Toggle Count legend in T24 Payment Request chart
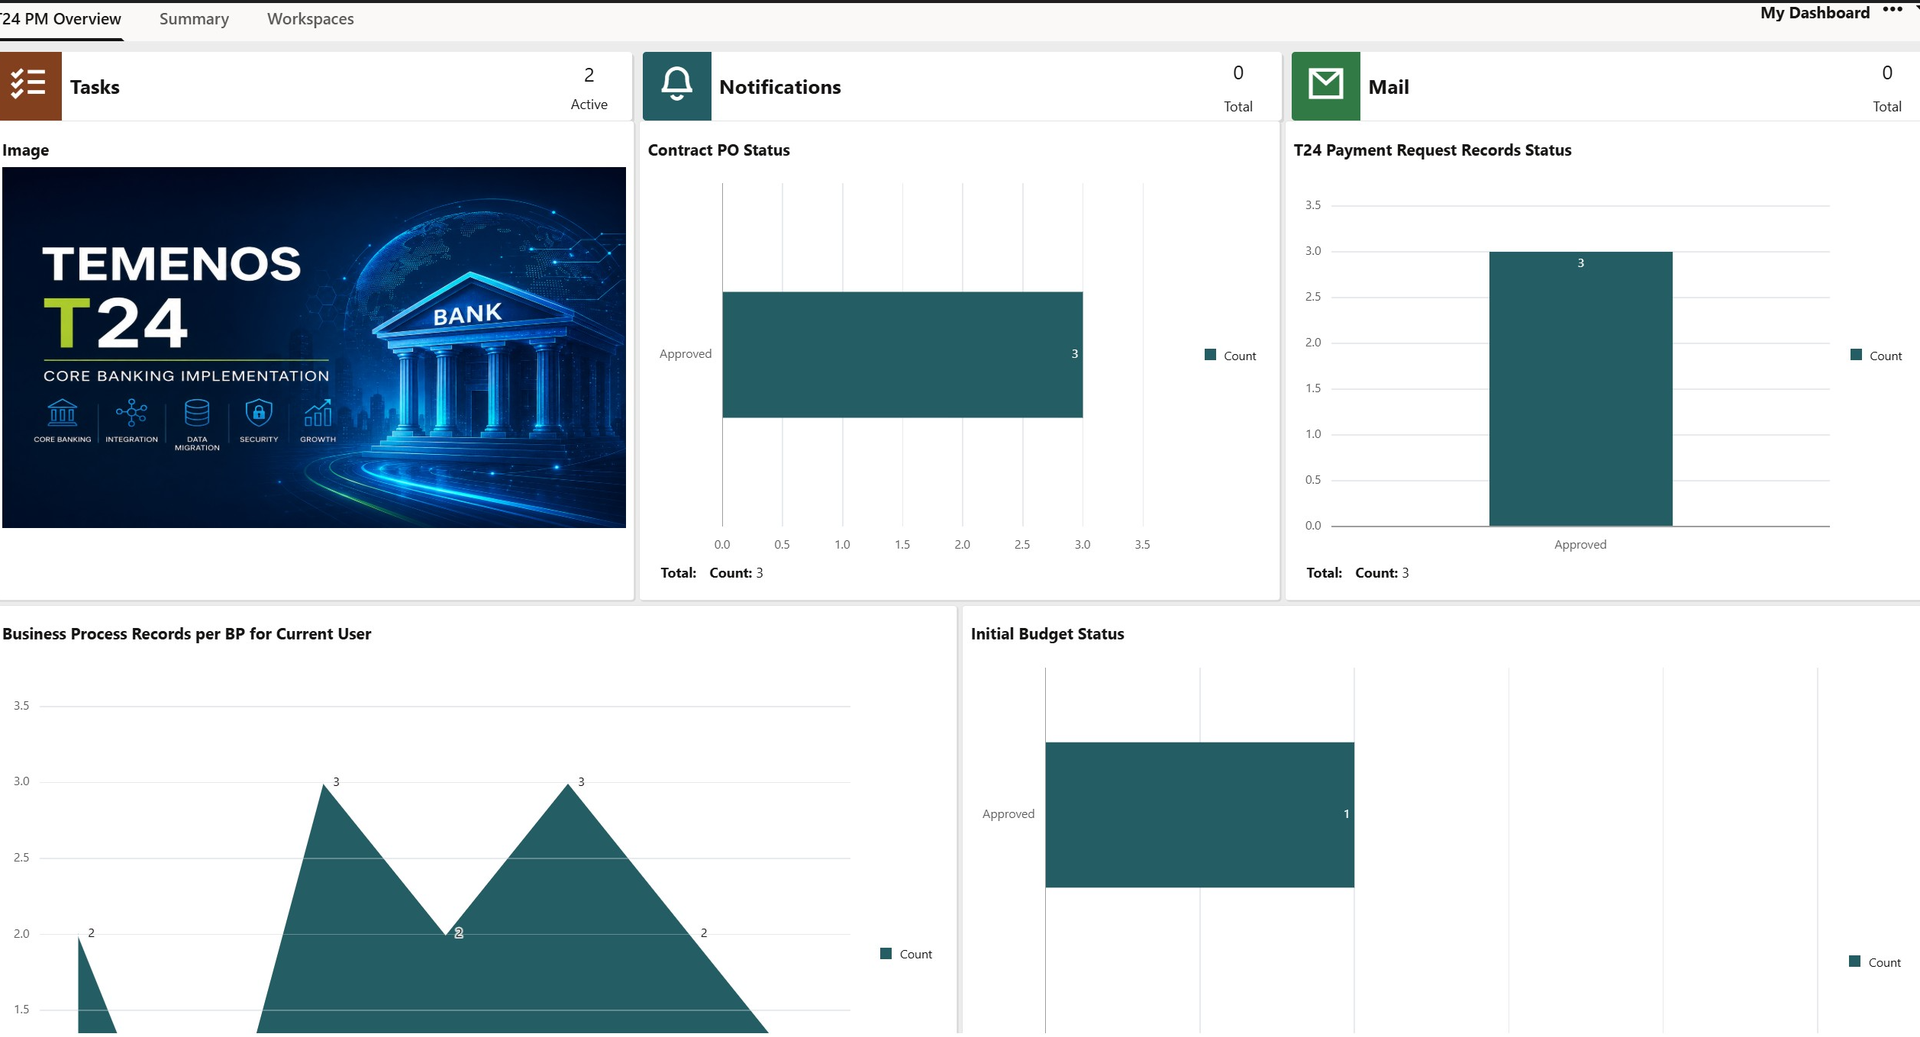Viewport: 1920px width, 1037px height. coord(1876,355)
